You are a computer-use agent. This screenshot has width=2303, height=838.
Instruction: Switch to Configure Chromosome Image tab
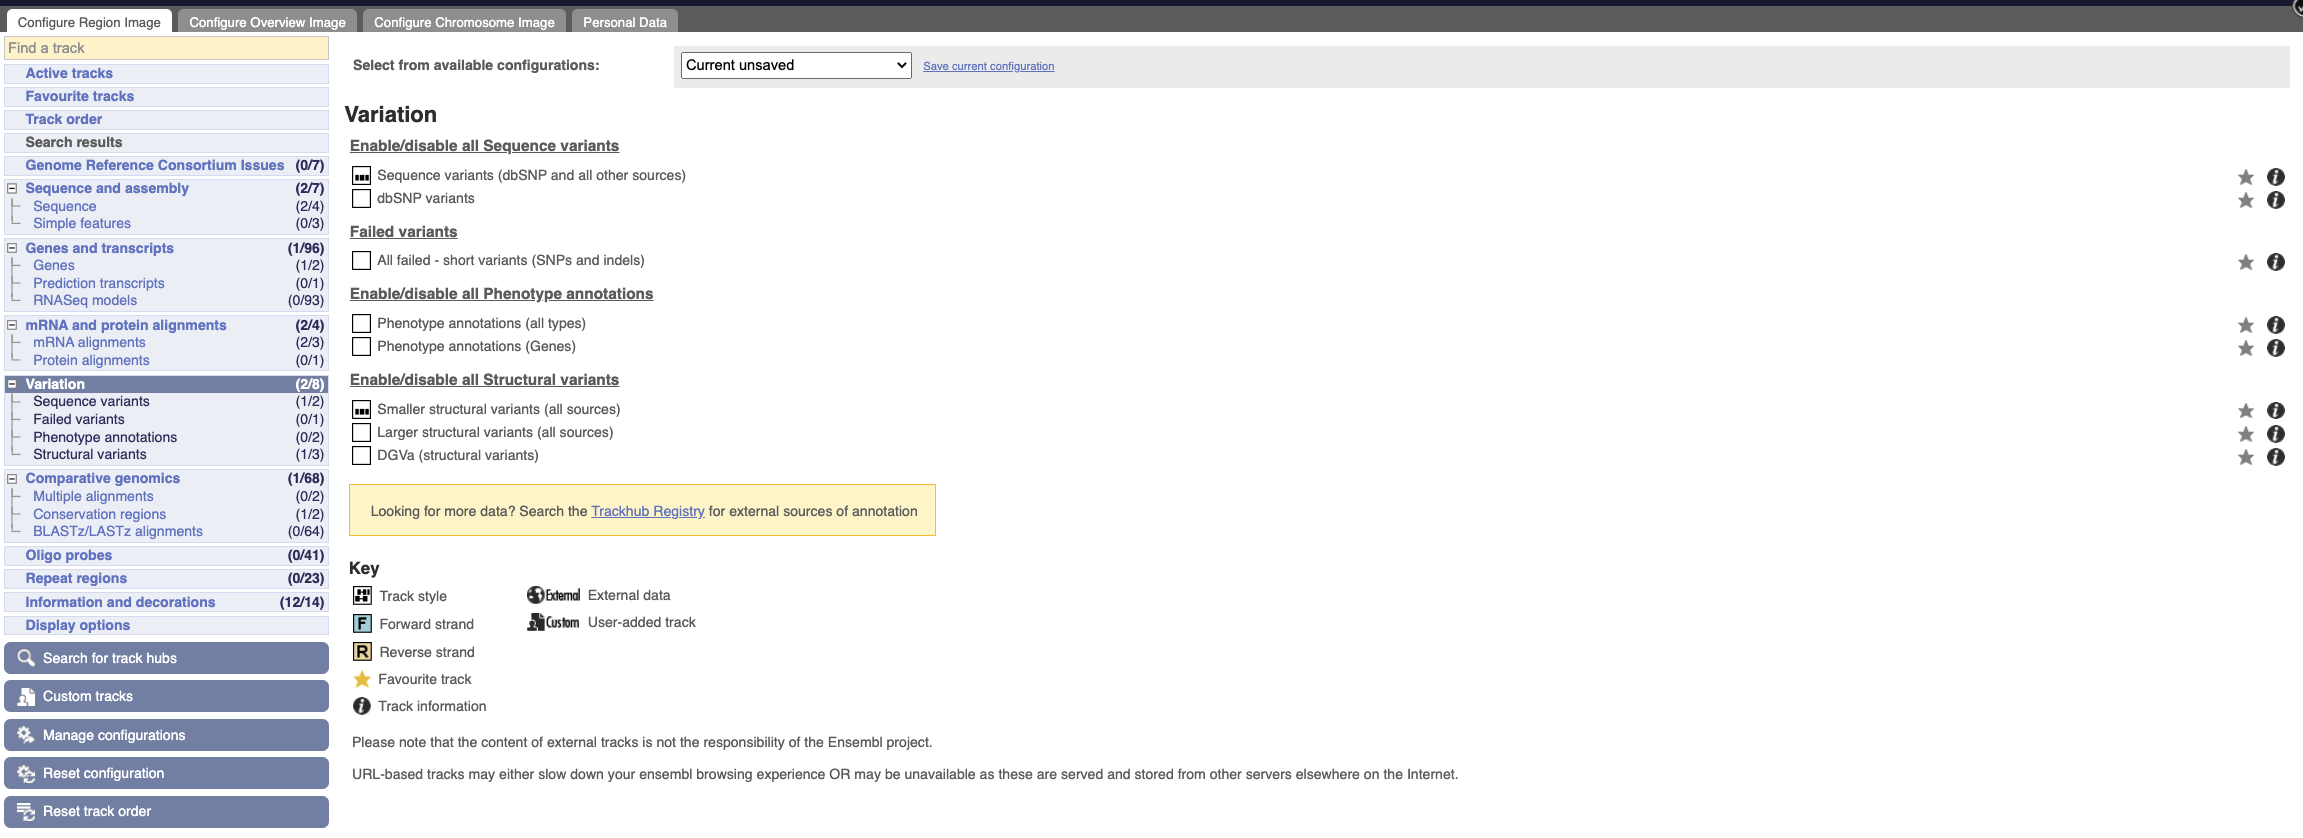tap(464, 22)
